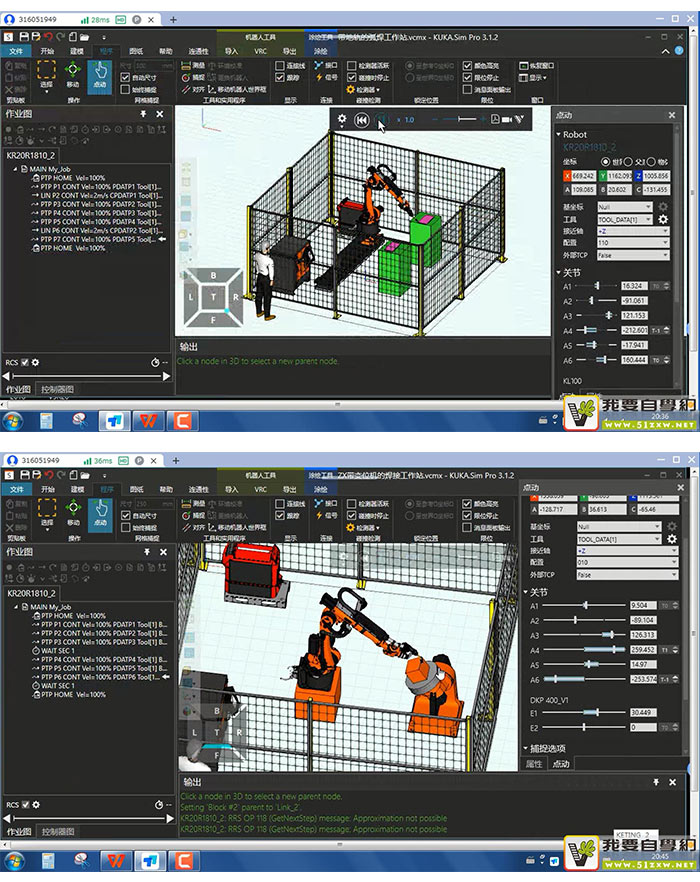Click tool settings gear beside TOOL_DATA[1] in upper window
Viewport: 700px width, 882px height.
[663, 219]
